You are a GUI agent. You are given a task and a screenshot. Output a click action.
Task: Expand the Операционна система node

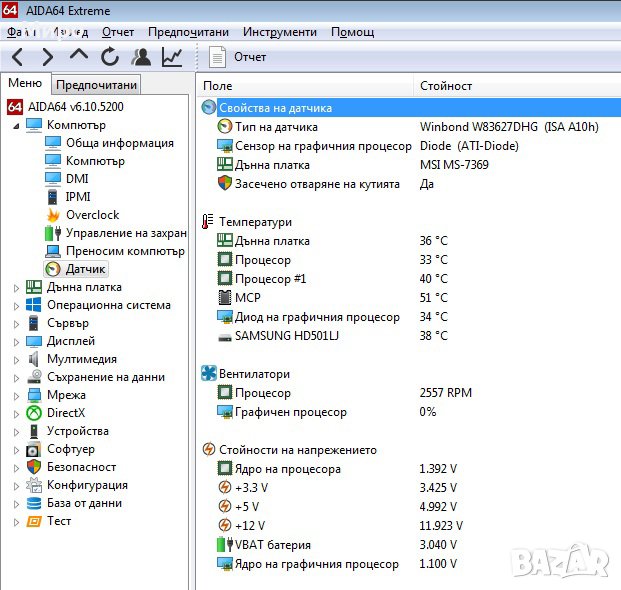pyautogui.click(x=16, y=306)
